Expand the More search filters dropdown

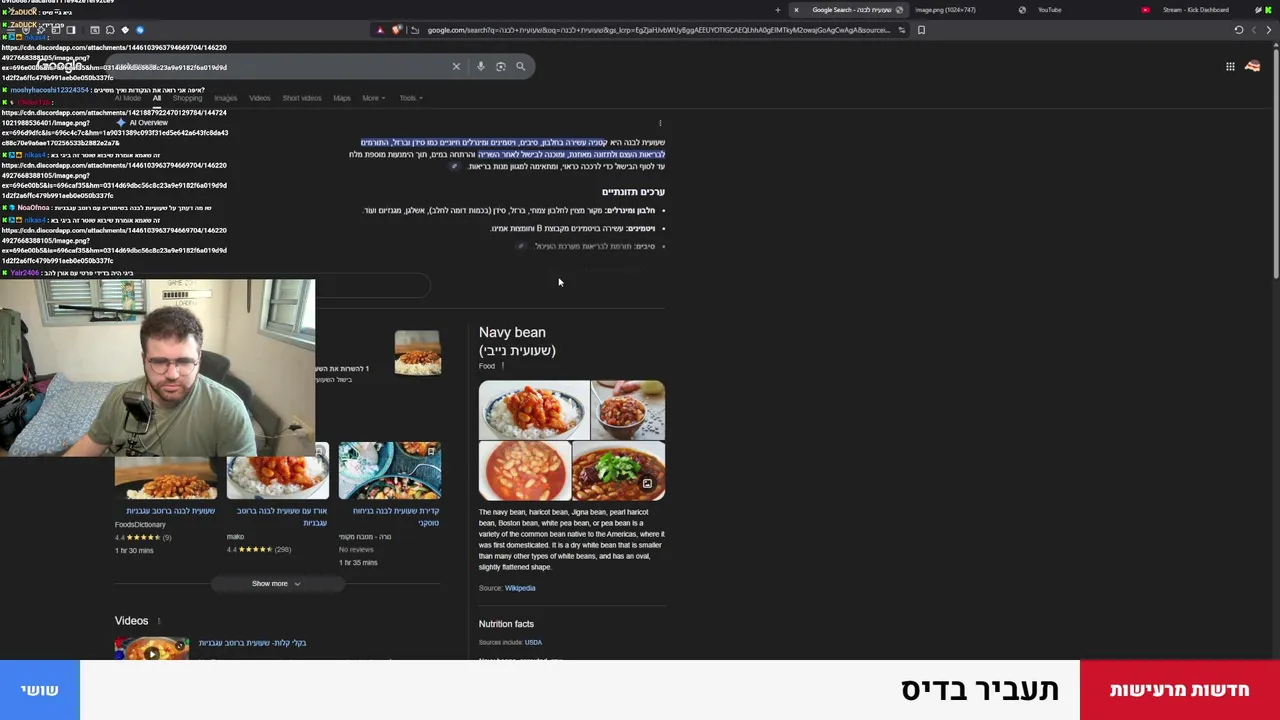point(373,98)
